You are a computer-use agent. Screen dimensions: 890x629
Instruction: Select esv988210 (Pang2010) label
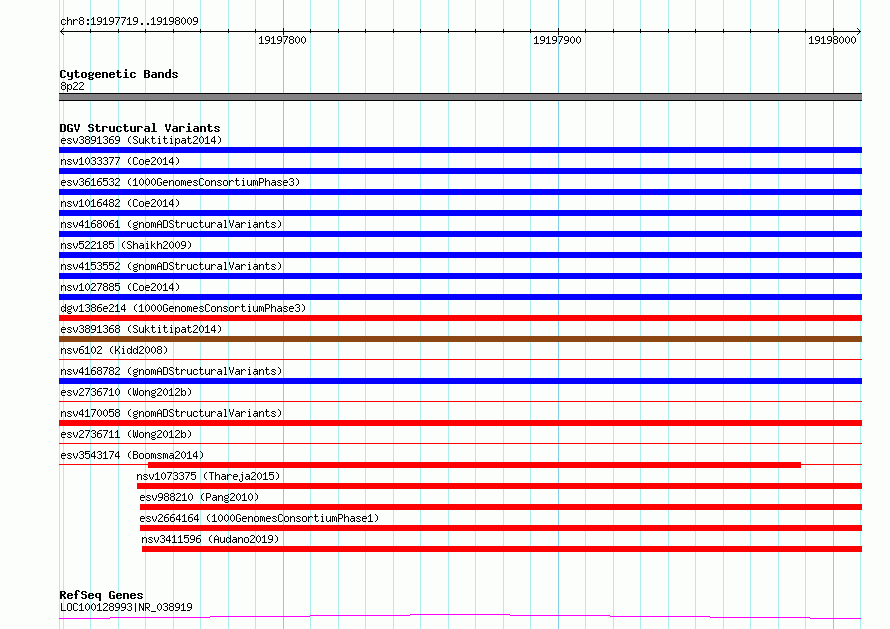199,497
